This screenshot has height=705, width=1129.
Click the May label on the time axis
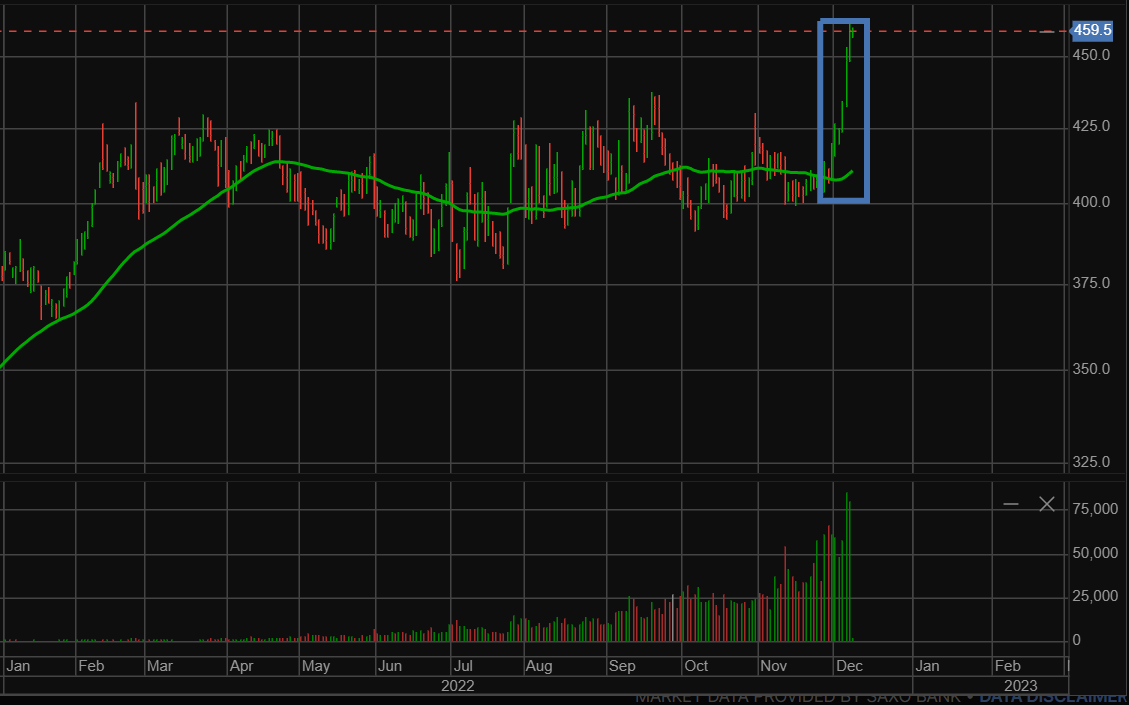315,666
